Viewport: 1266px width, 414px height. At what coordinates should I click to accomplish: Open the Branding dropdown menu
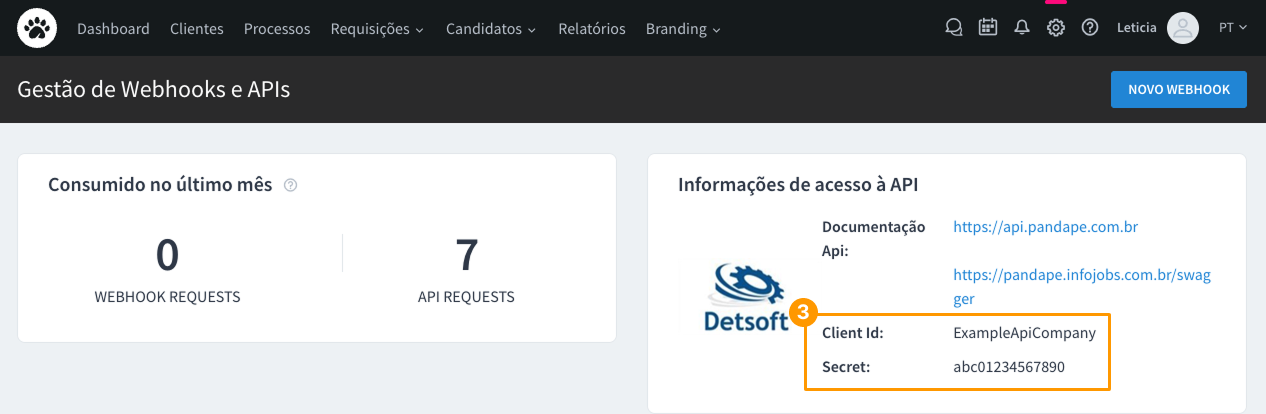coord(683,29)
